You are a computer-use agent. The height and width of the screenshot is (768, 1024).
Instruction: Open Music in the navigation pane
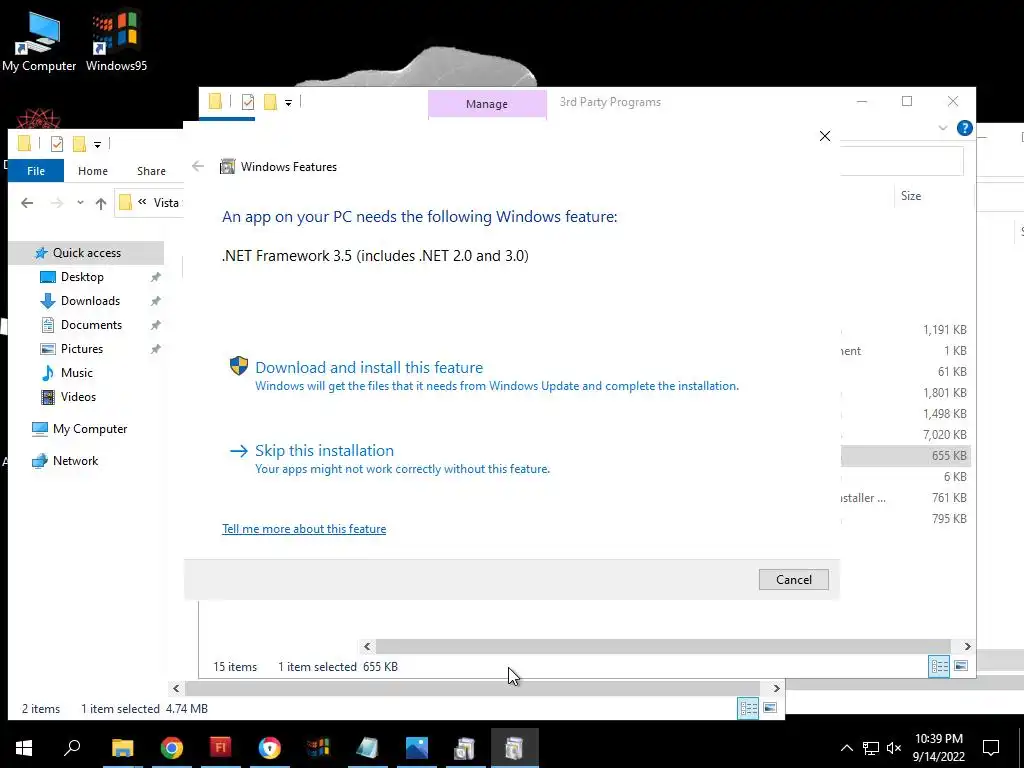[76, 373]
